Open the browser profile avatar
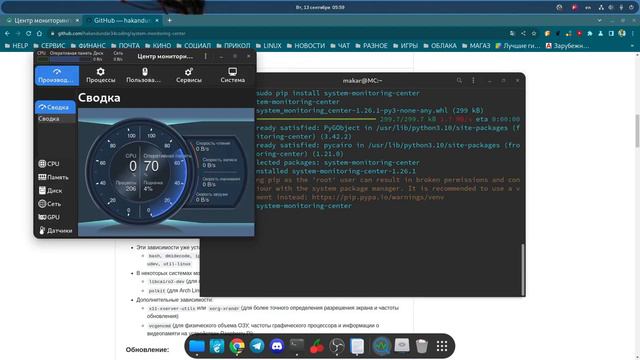The width and height of the screenshot is (640, 360). [622, 33]
